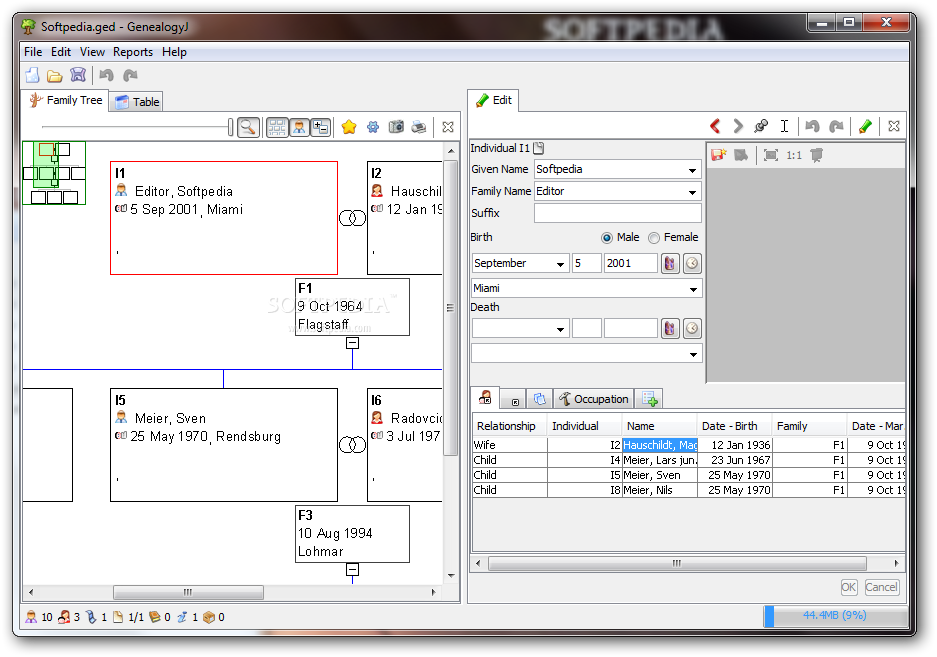937x657 pixels.
Task: Open the birth month September dropdown
Action: pyautogui.click(x=560, y=264)
